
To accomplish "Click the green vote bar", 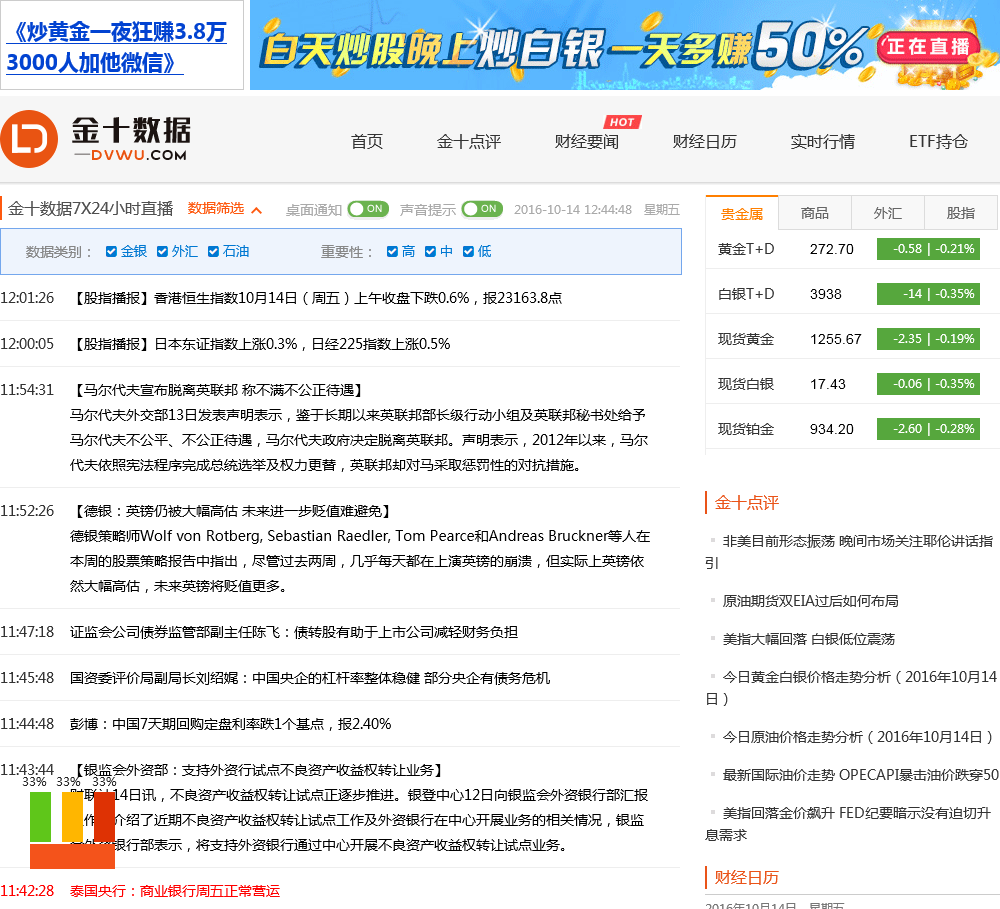I will (40, 817).
